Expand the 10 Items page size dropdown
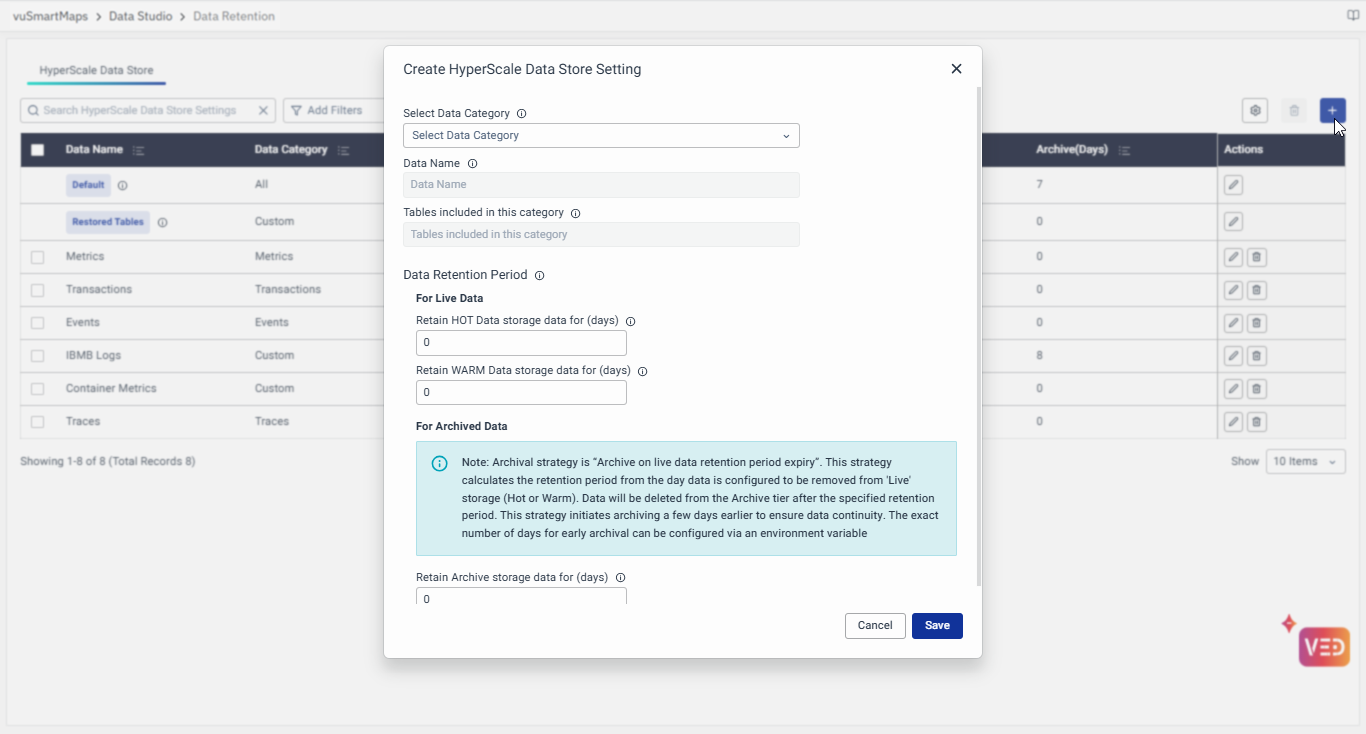Image resolution: width=1366 pixels, height=734 pixels. 1305,462
